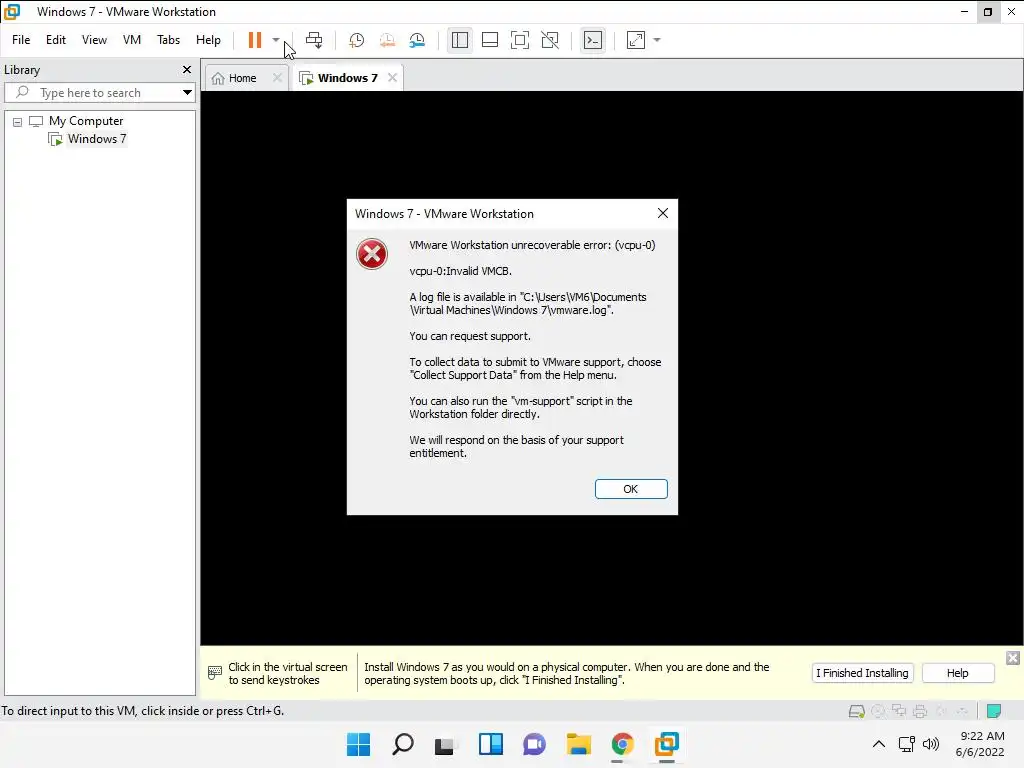This screenshot has height=768, width=1024.
Task: Take a snapshot of this virtual machine
Action: (x=357, y=40)
